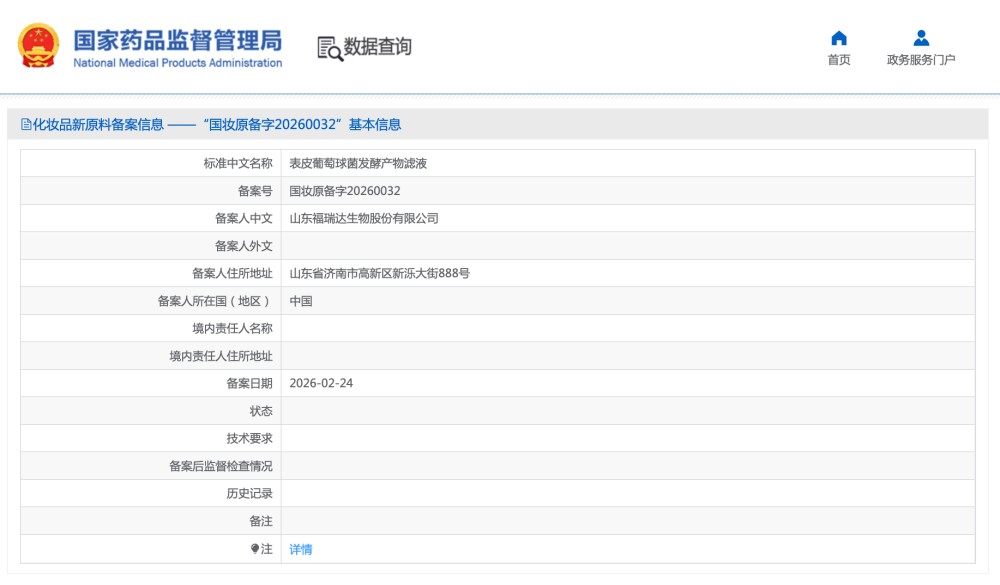The width and height of the screenshot is (1000, 585).
Task: Click the 技术要求 row label
Action: tap(249, 438)
